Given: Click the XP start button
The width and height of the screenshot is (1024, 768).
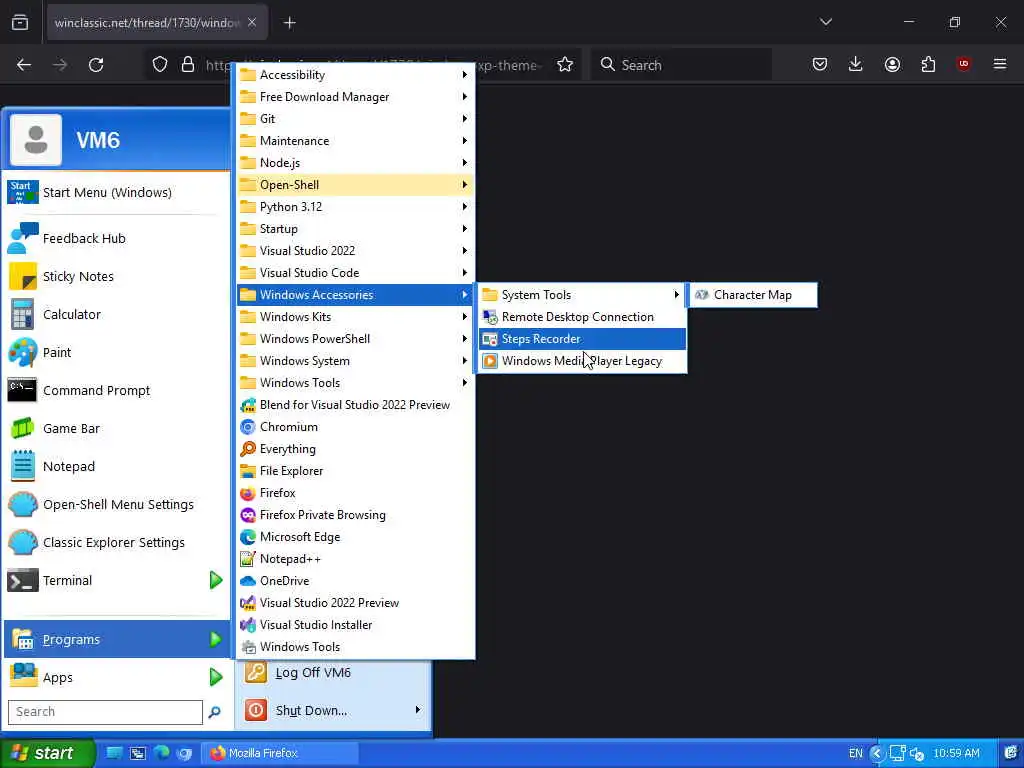Looking at the screenshot, I should pos(47,753).
